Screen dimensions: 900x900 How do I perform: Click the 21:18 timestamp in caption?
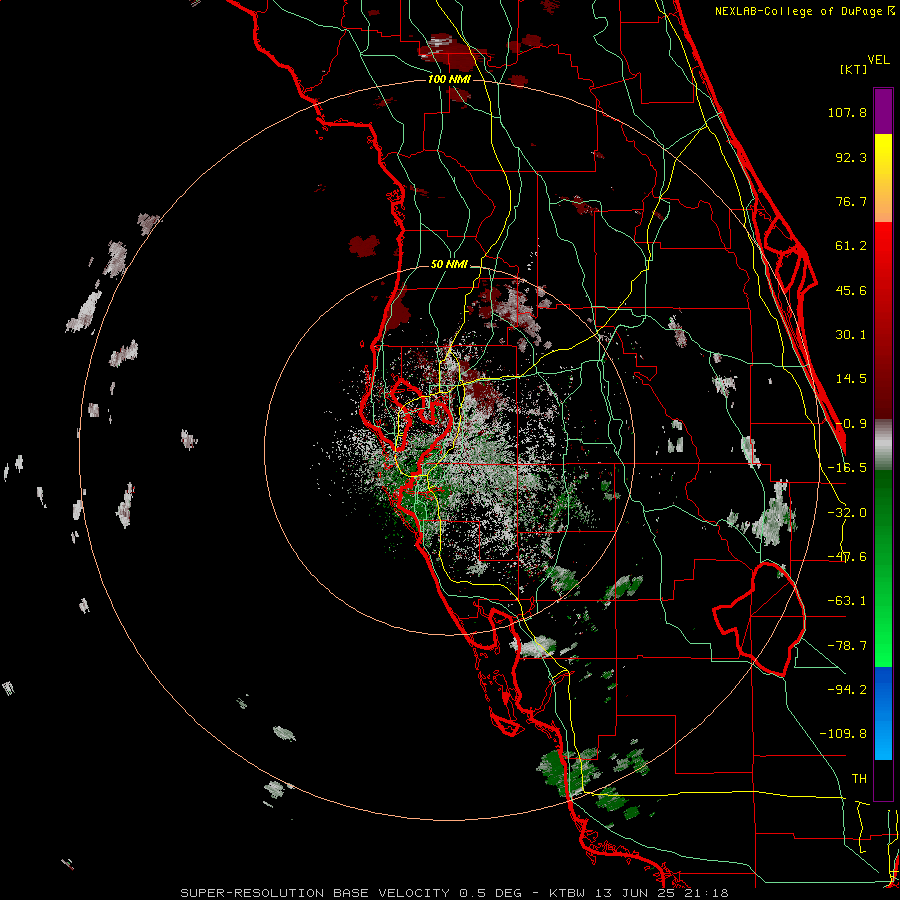708,893
